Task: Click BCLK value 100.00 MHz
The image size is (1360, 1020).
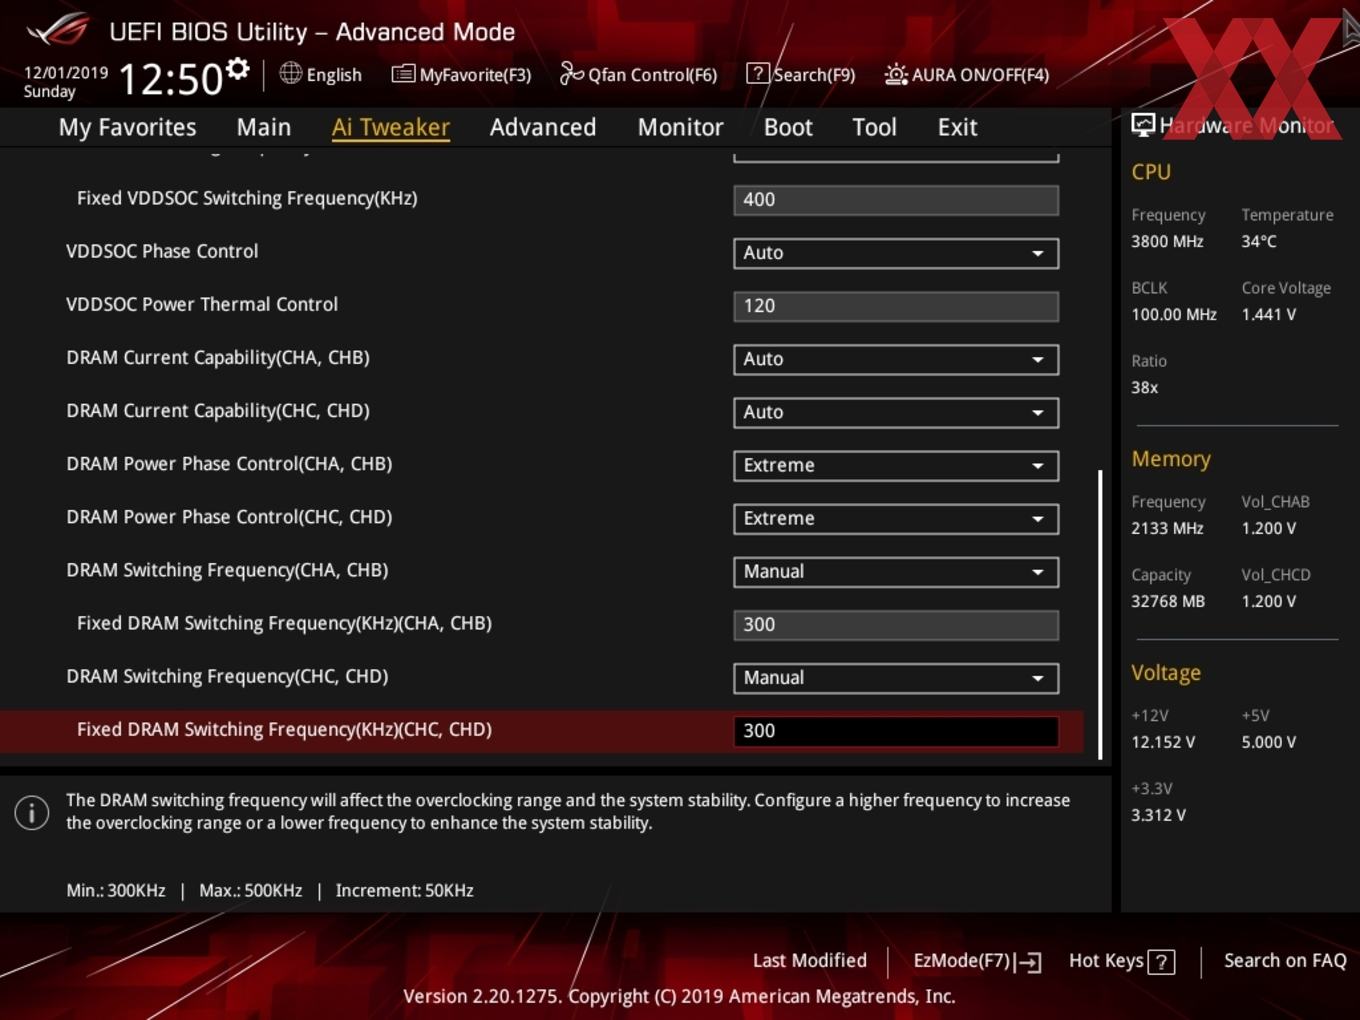Action: point(1174,314)
